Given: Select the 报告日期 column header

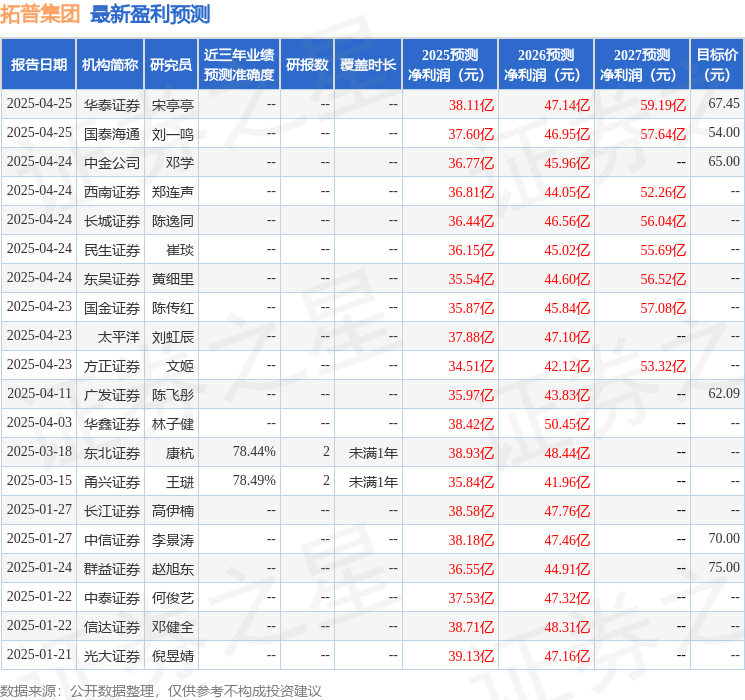Looking at the screenshot, I should tap(38, 65).
